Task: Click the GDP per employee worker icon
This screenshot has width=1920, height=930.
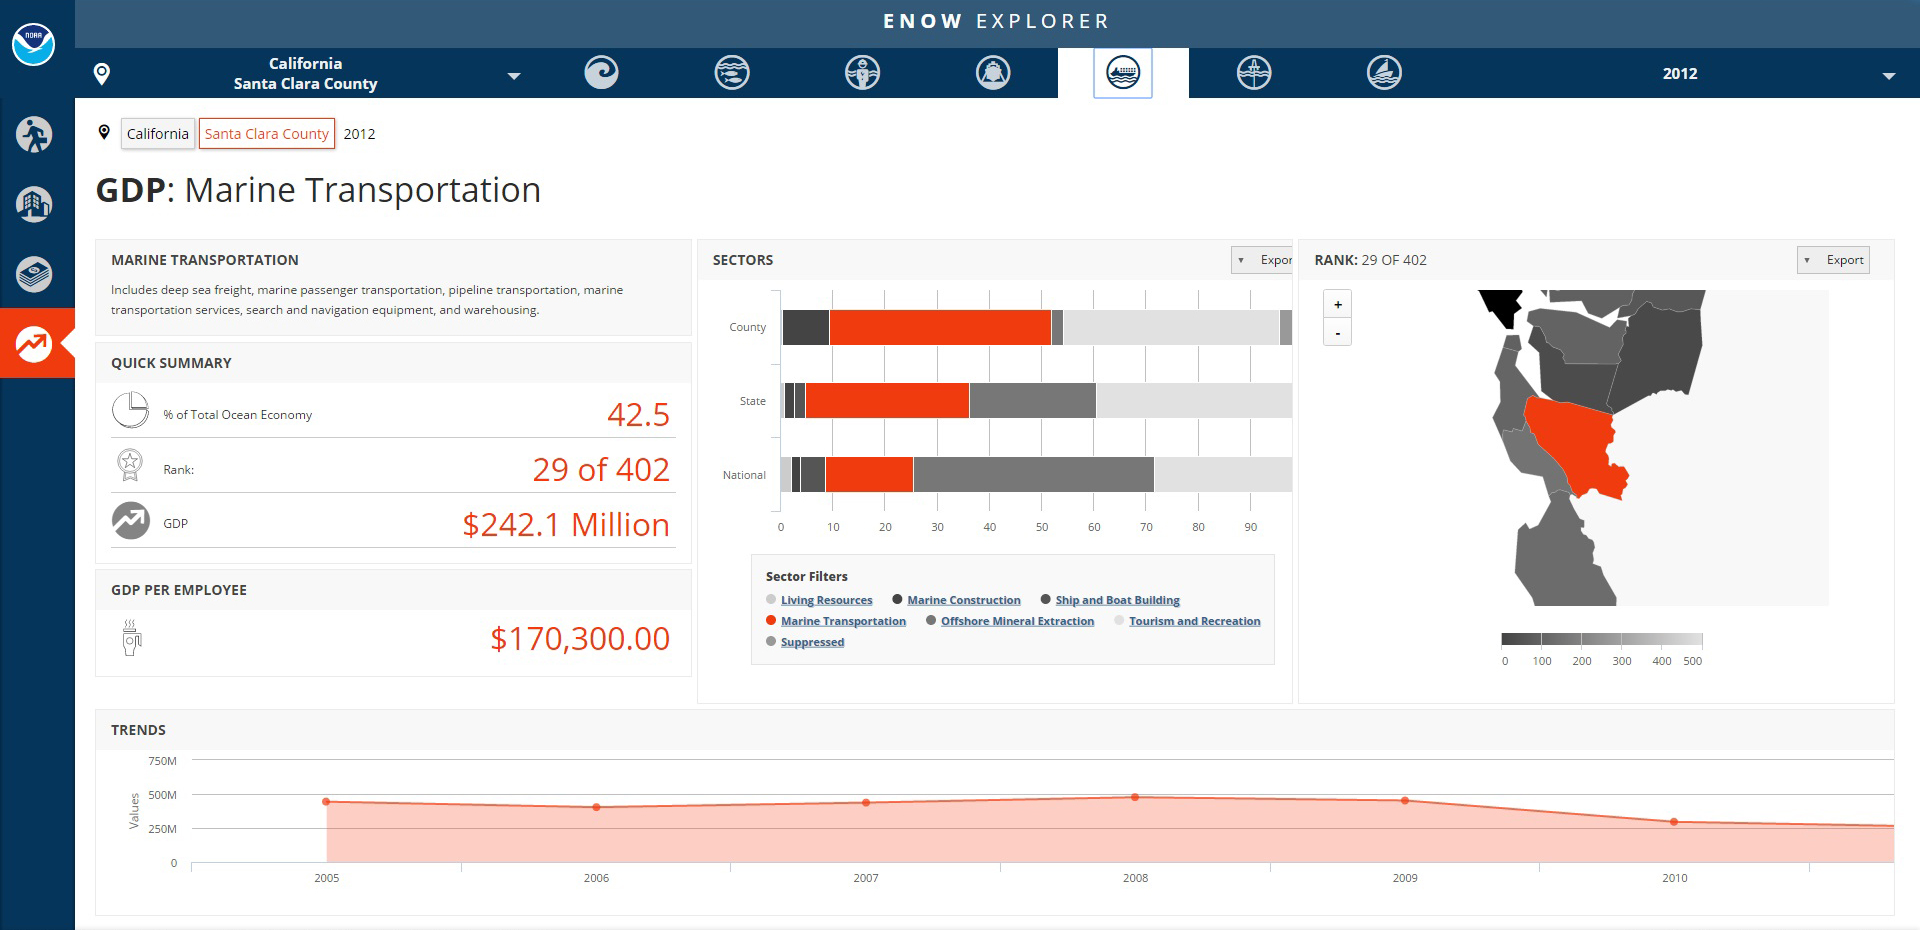Action: click(x=131, y=638)
